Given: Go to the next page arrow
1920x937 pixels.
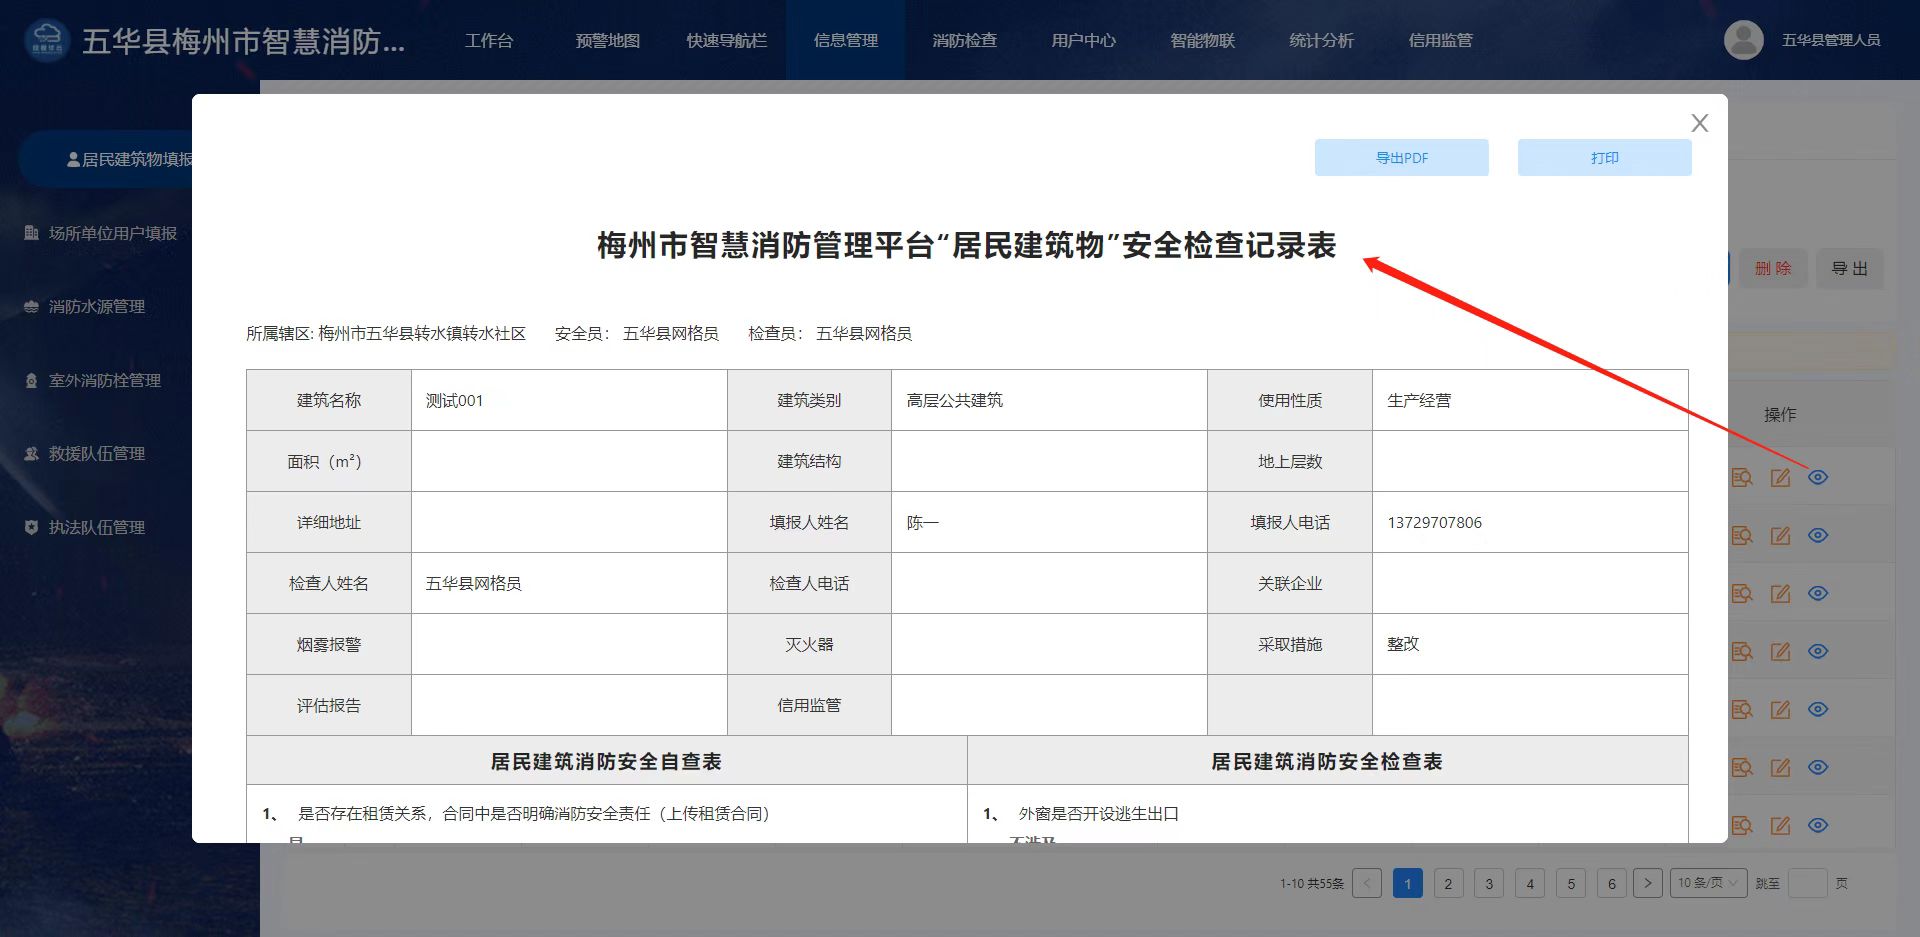Looking at the screenshot, I should click(1648, 883).
